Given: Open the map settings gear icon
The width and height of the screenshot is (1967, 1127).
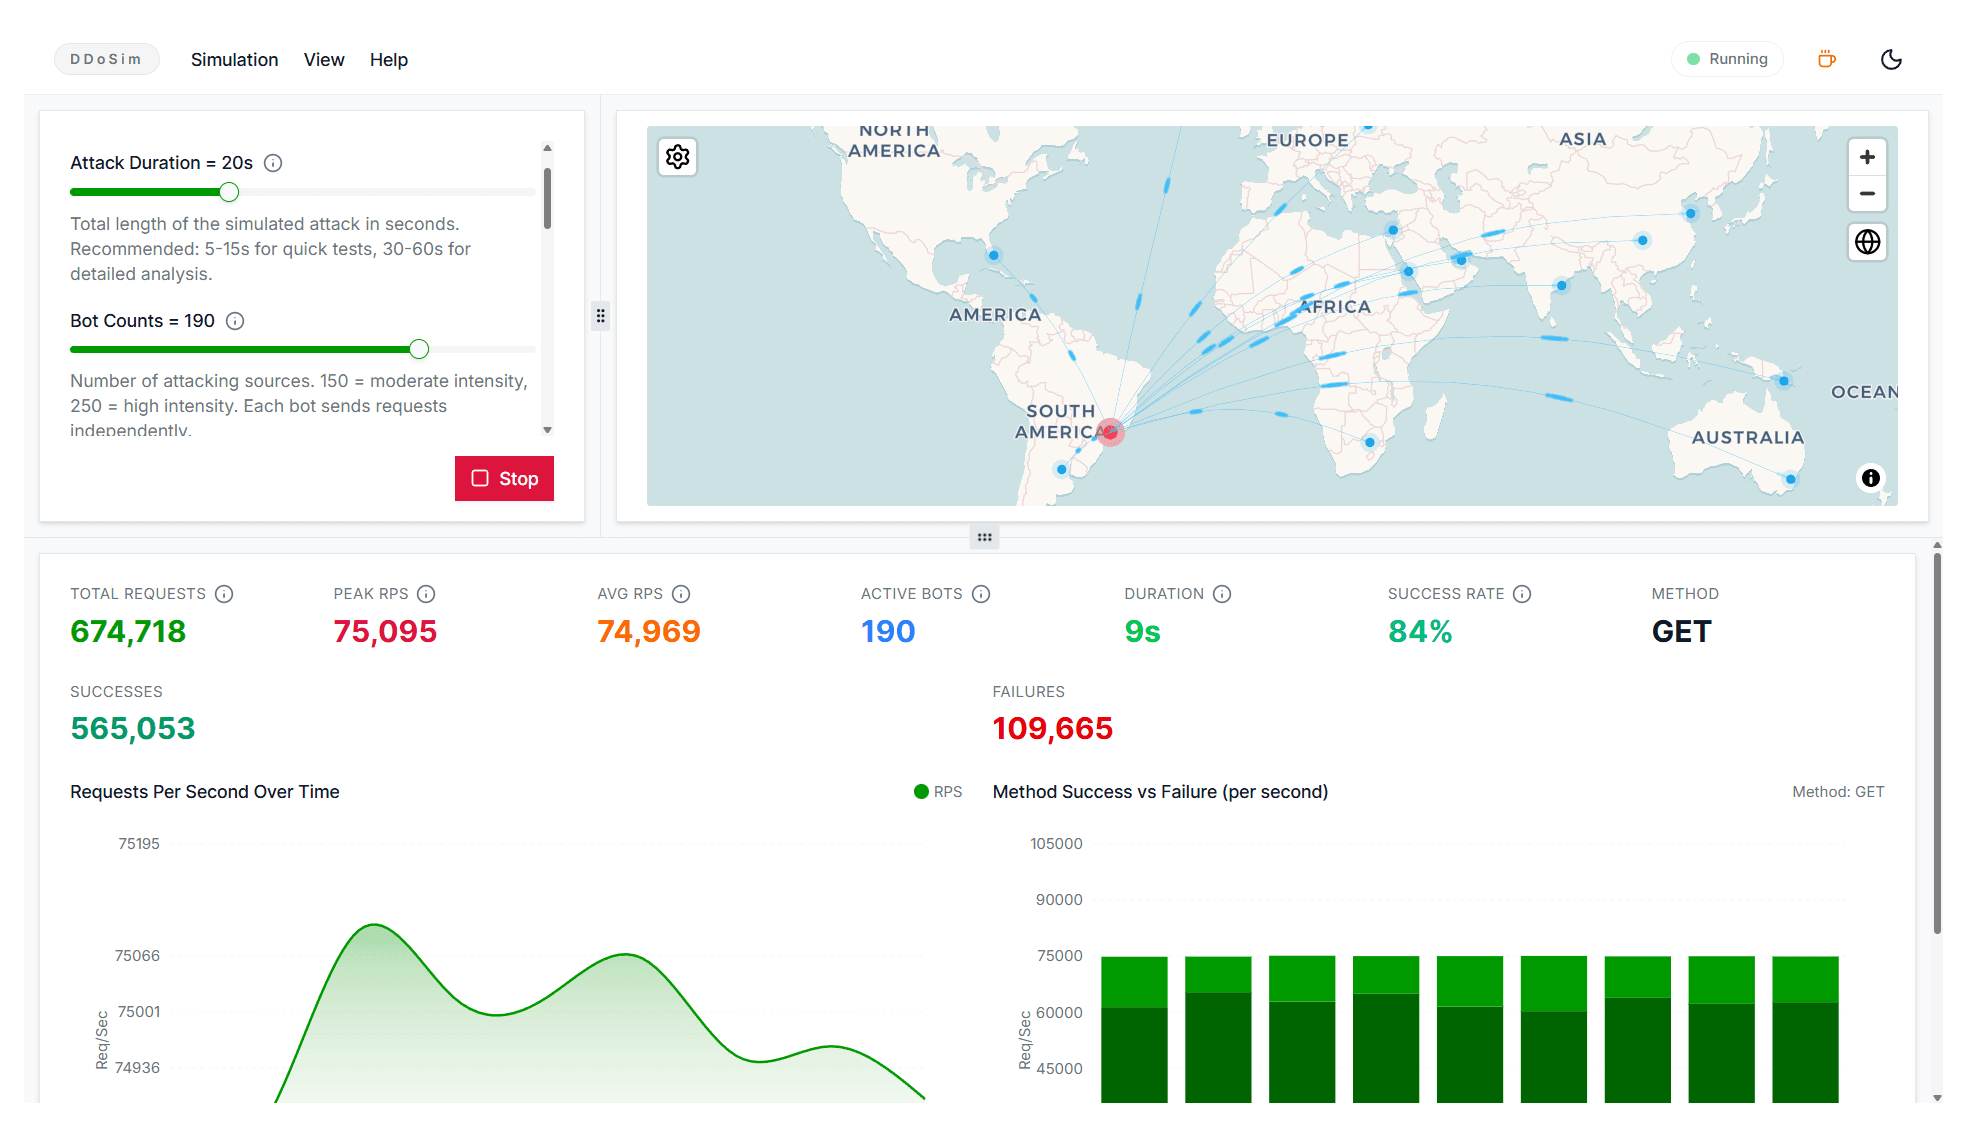Looking at the screenshot, I should (x=678, y=157).
